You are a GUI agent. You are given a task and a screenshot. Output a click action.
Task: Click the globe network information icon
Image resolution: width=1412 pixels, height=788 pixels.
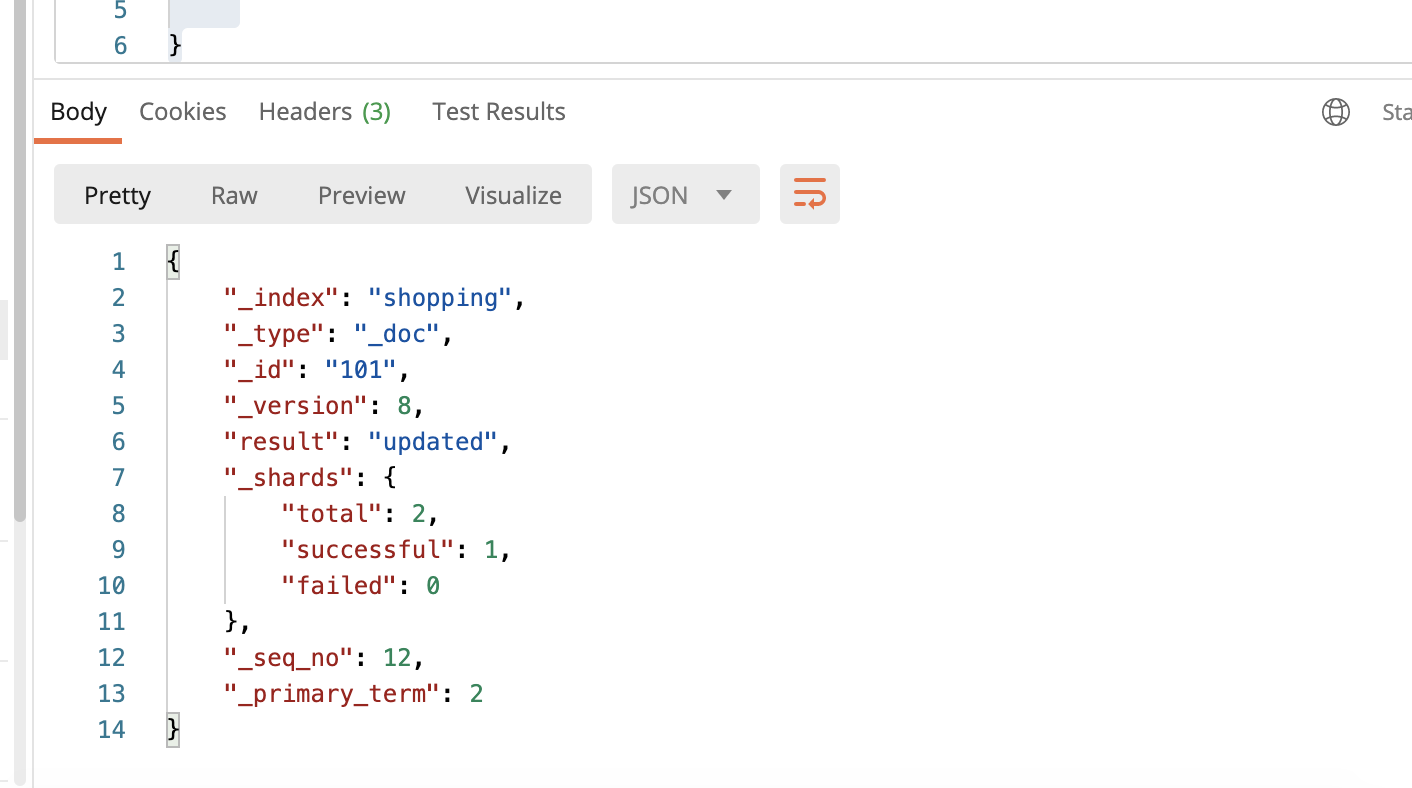point(1335,112)
